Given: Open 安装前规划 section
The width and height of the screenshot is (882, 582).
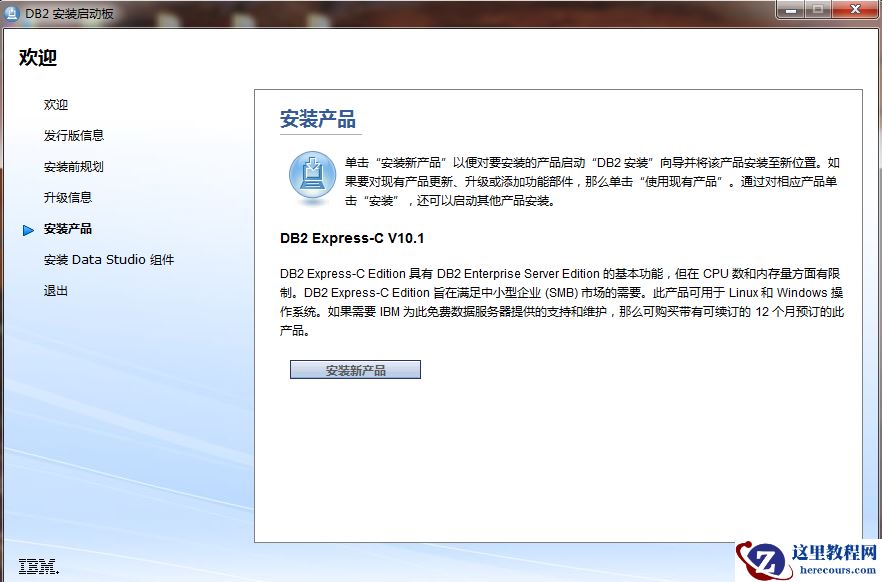Looking at the screenshot, I should (x=74, y=166).
